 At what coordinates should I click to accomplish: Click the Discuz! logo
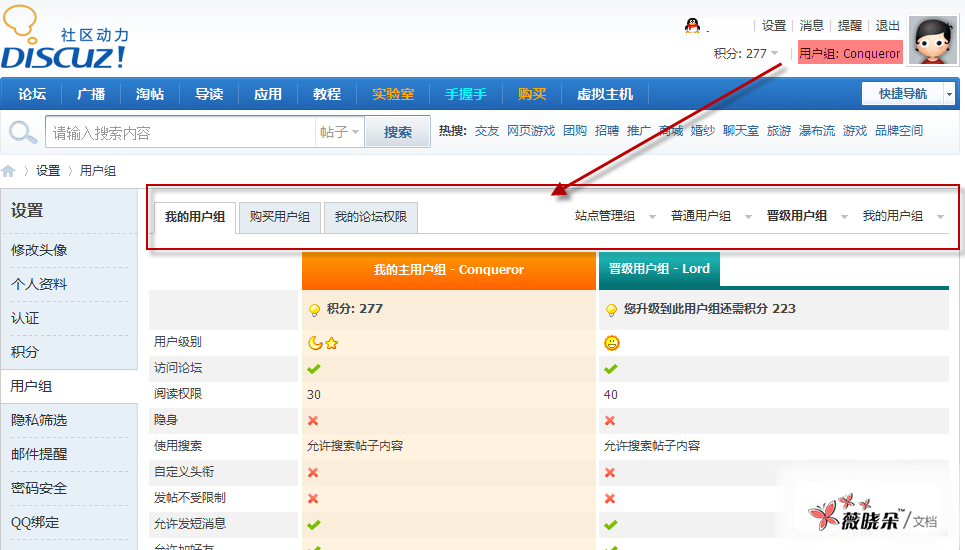(65, 40)
